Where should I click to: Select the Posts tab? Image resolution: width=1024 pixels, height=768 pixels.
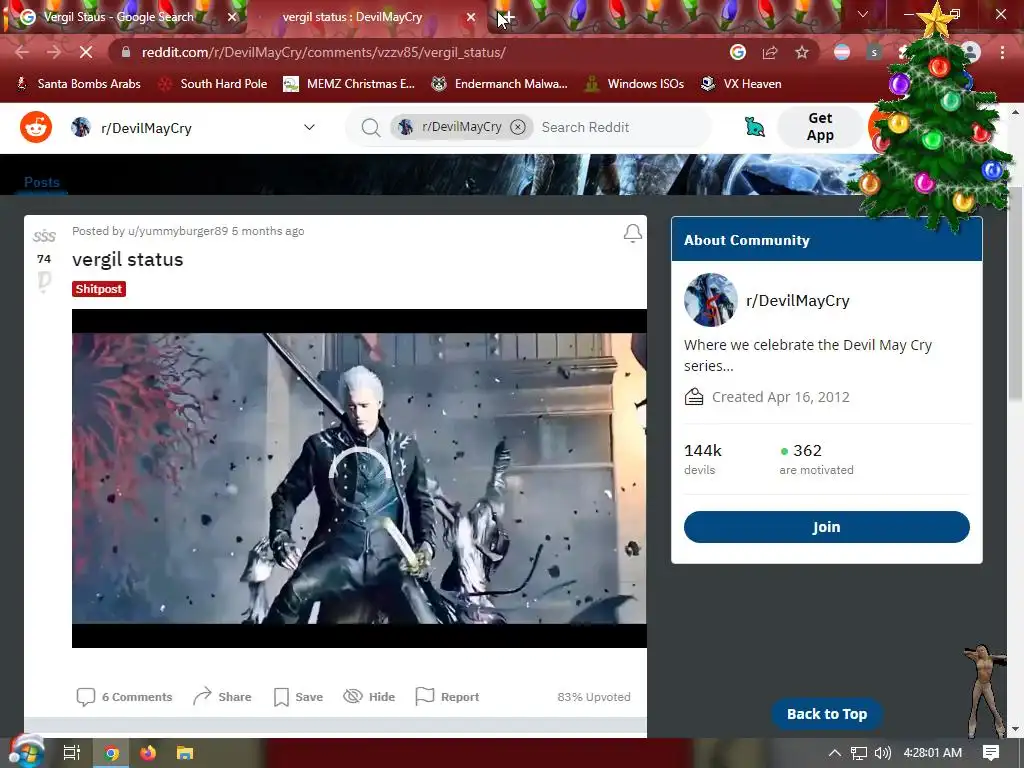tap(42, 182)
